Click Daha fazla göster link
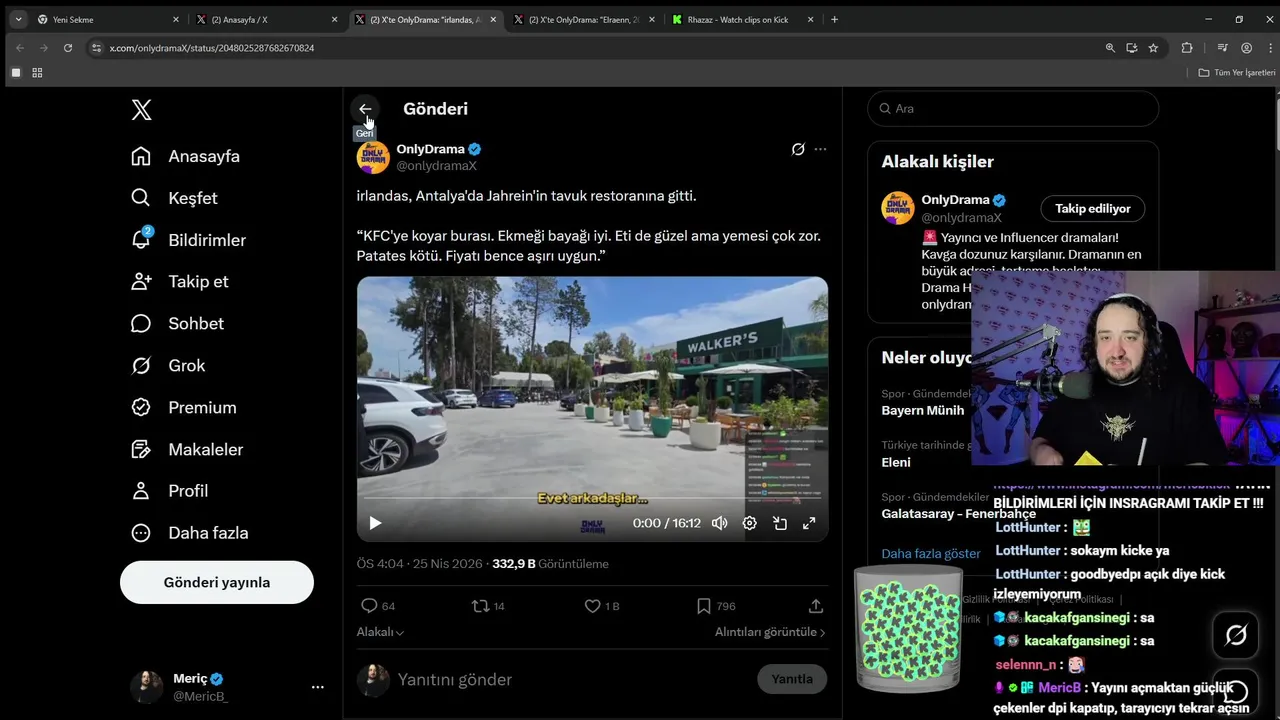The width and height of the screenshot is (1280, 720). [x=931, y=553]
